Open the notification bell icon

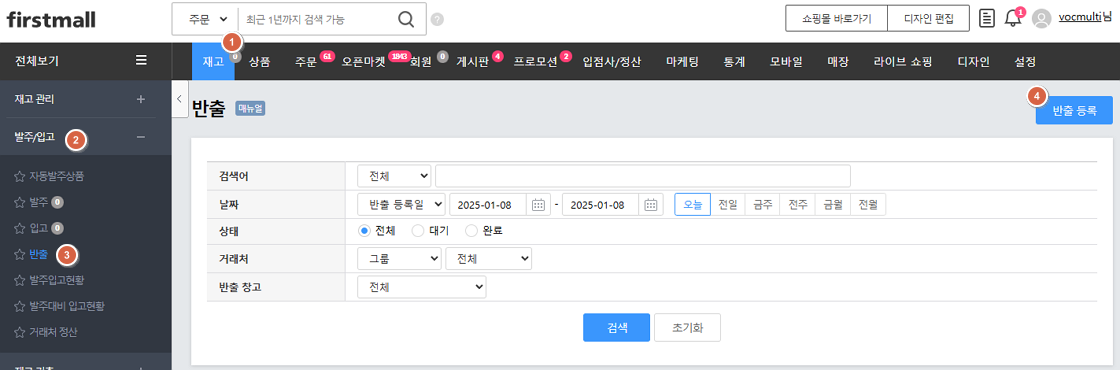pos(1012,19)
